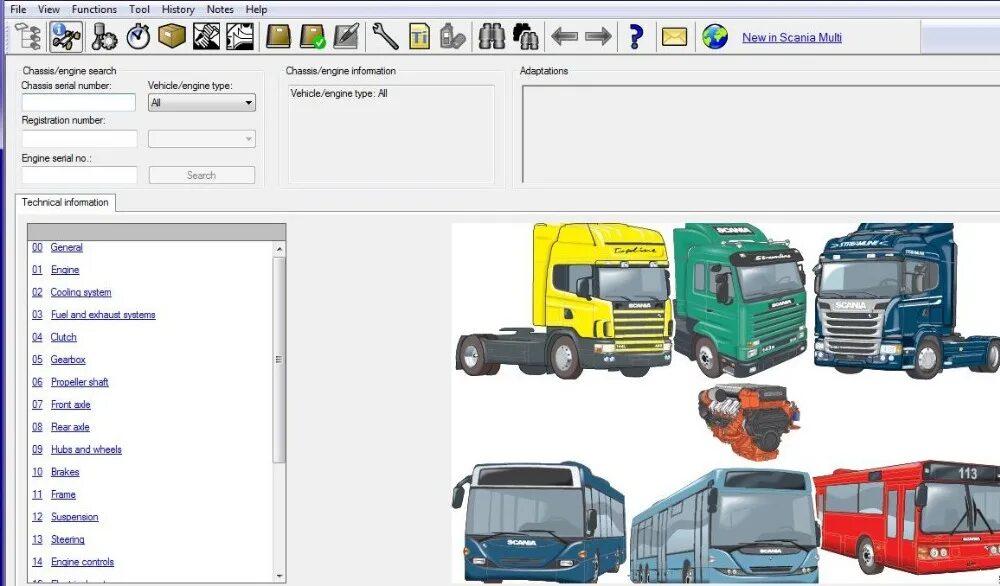This screenshot has width=1000, height=586.
Task: Click the Search button
Action: point(201,174)
